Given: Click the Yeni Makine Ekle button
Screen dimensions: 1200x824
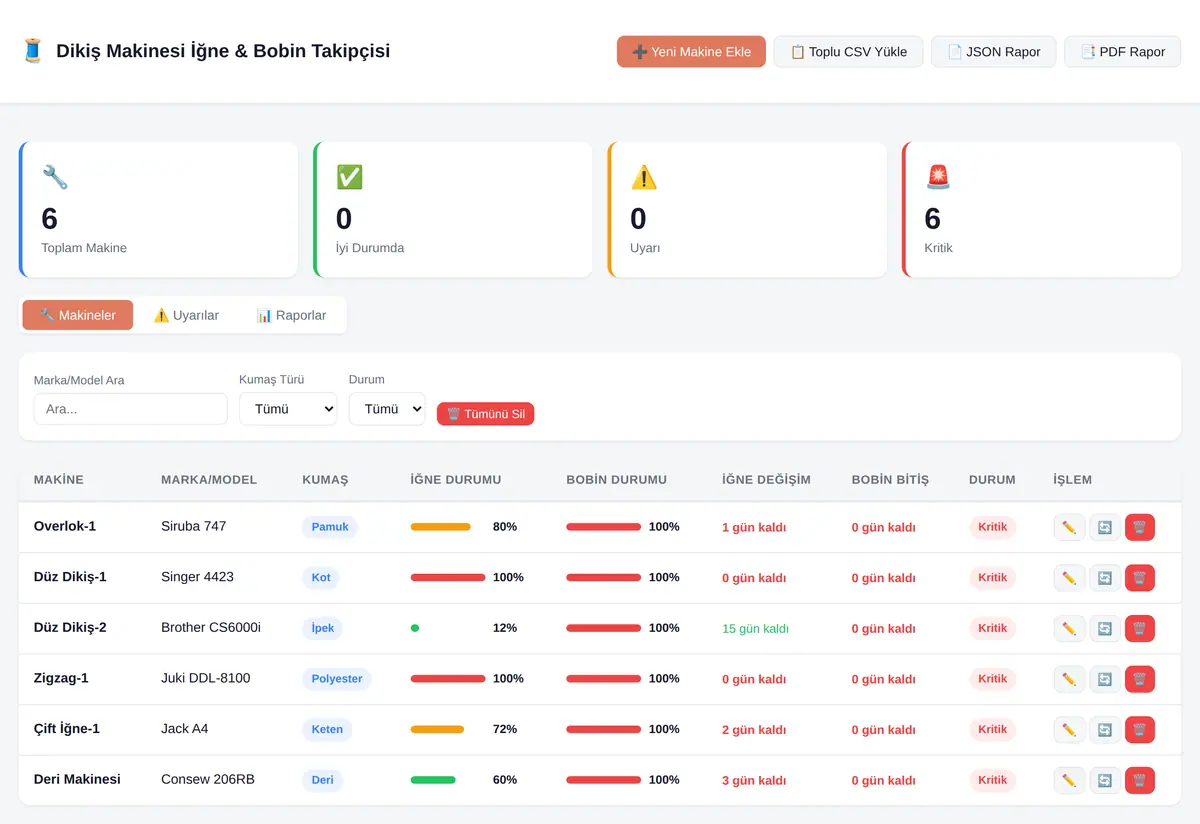Looking at the screenshot, I should coord(691,52).
